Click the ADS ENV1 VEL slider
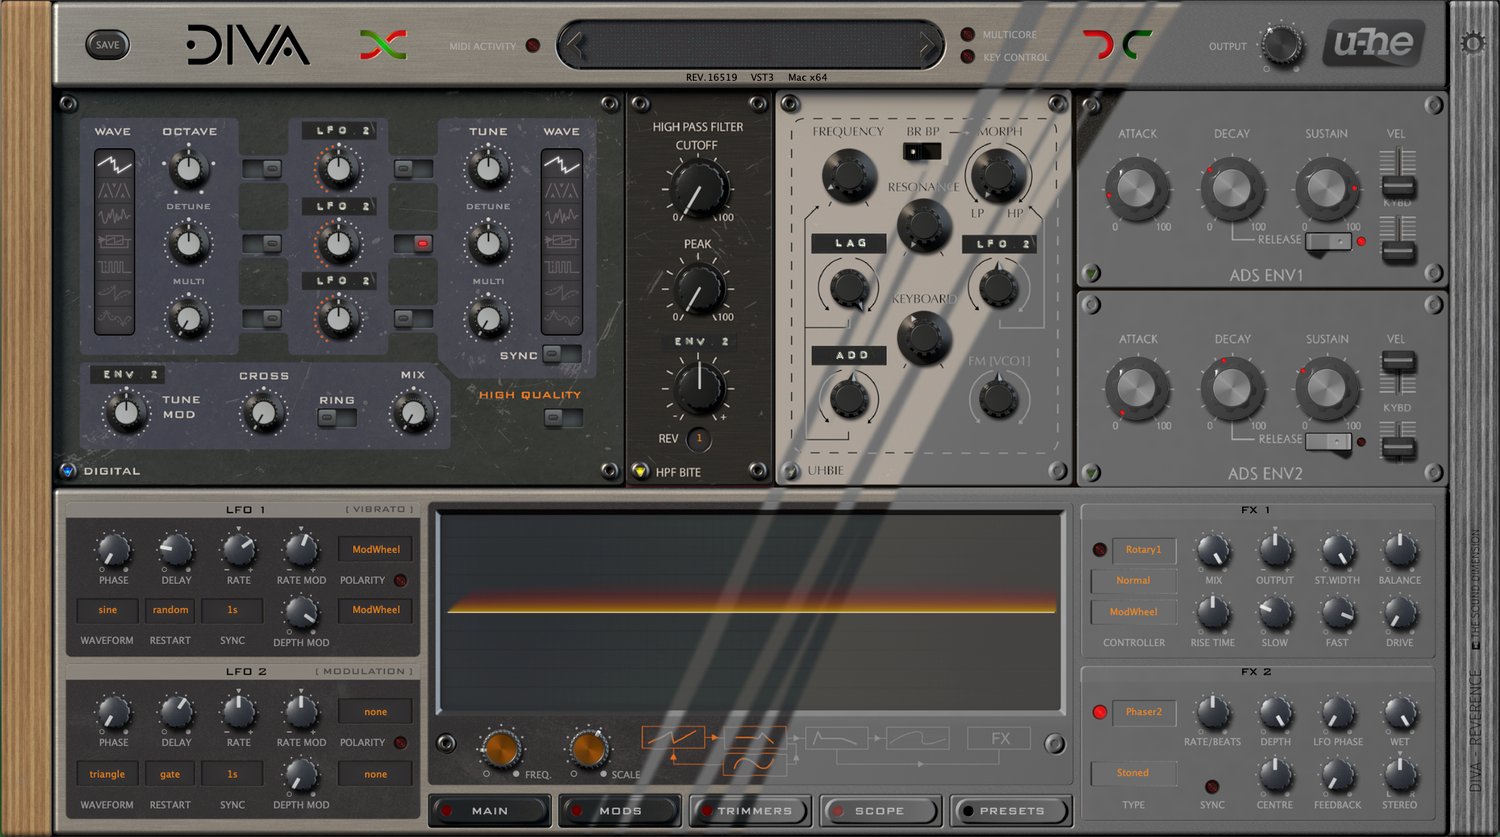 tap(1397, 174)
